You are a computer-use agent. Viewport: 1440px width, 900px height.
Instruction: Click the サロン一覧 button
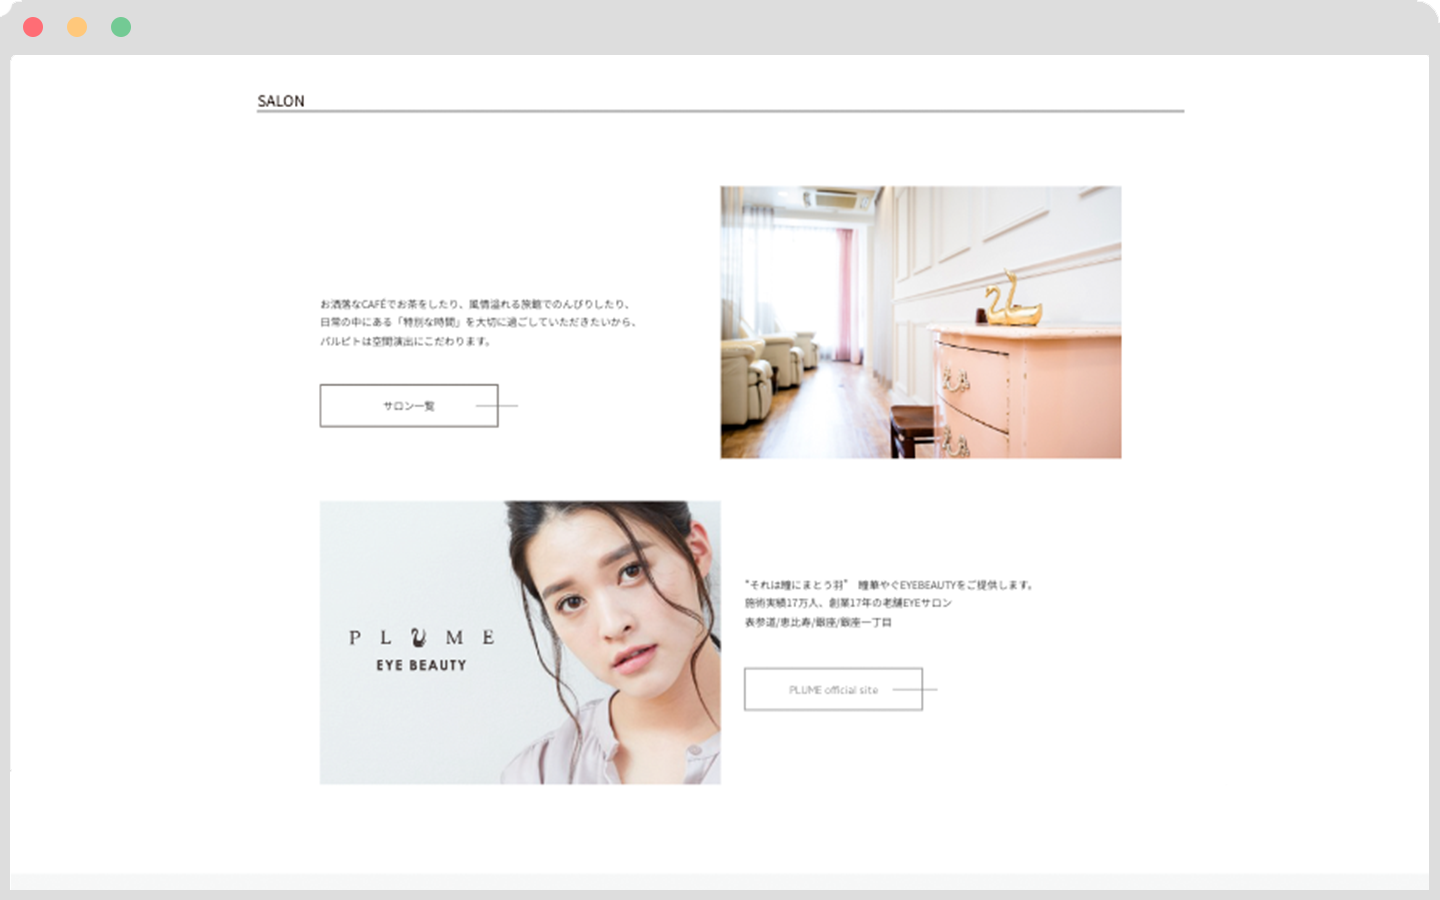(408, 406)
